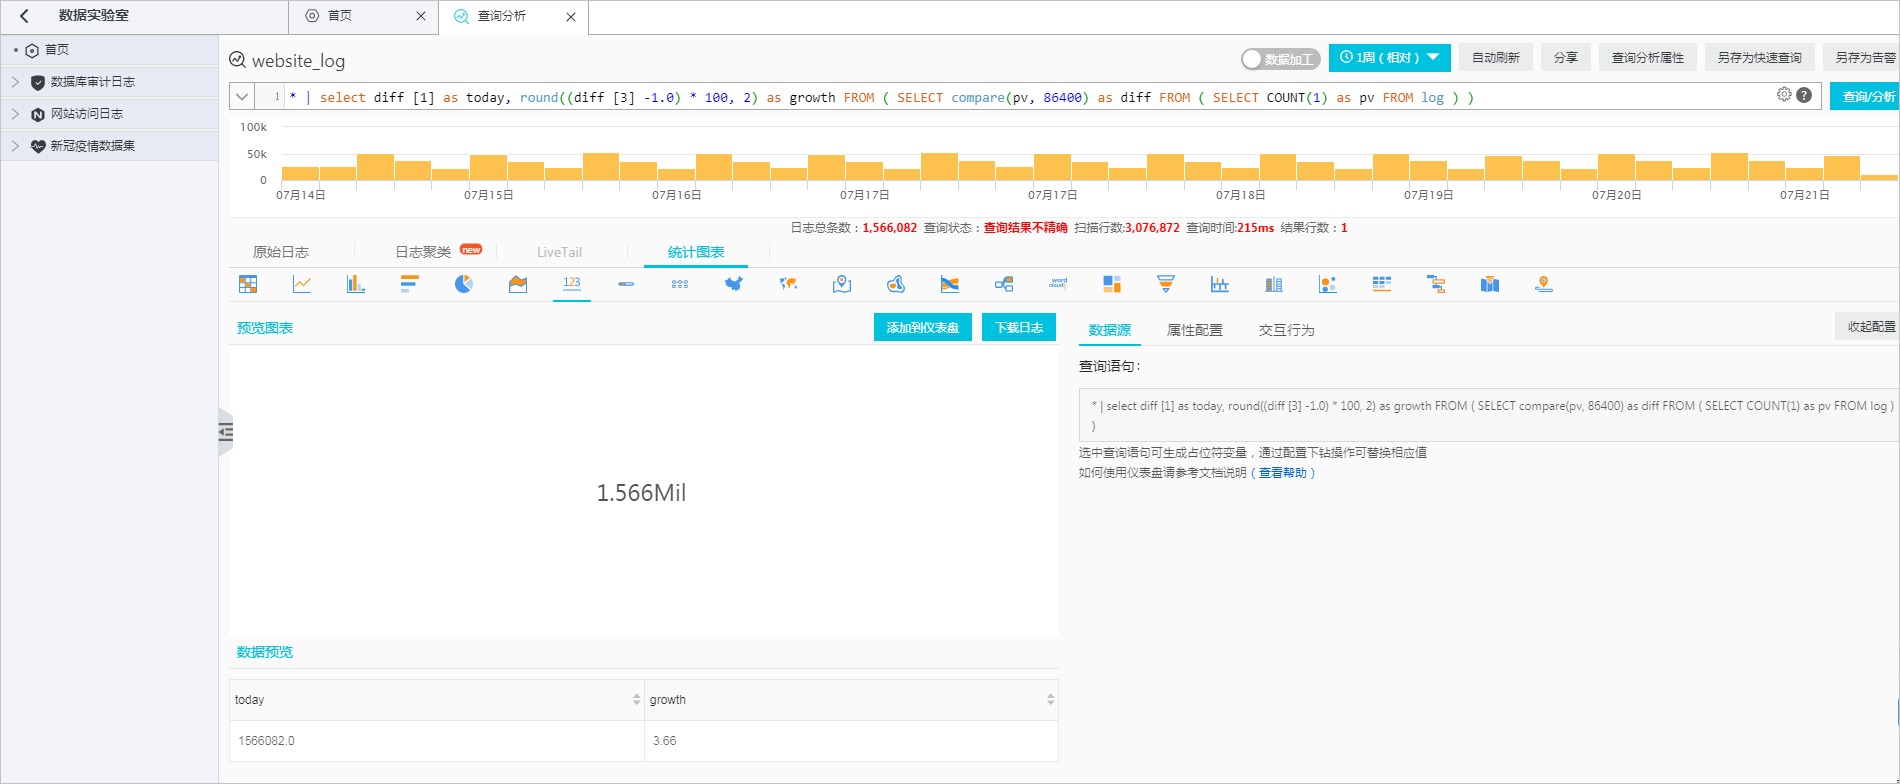Click 另存为快速查询 button

point(1760,58)
